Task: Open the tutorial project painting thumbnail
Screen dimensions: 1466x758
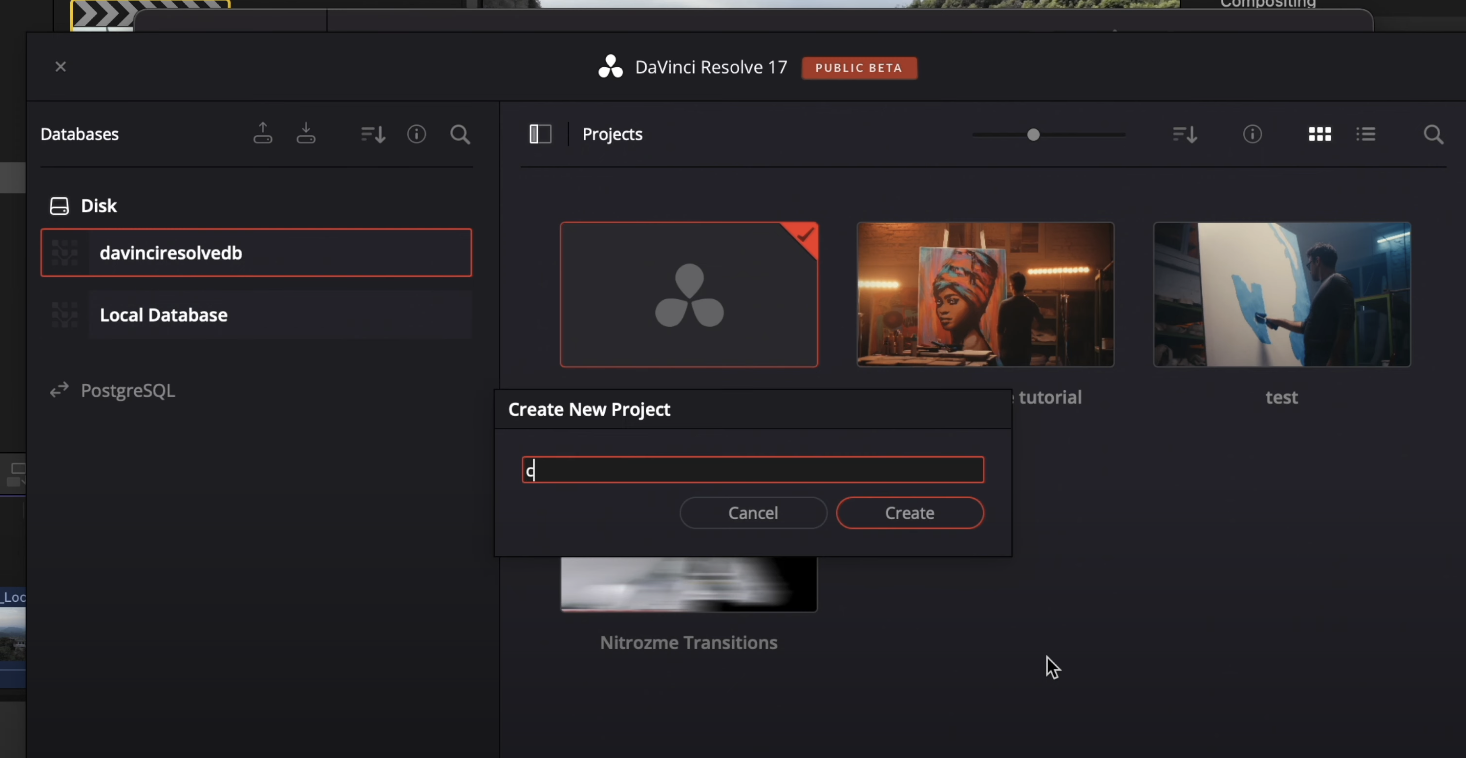Action: [985, 295]
